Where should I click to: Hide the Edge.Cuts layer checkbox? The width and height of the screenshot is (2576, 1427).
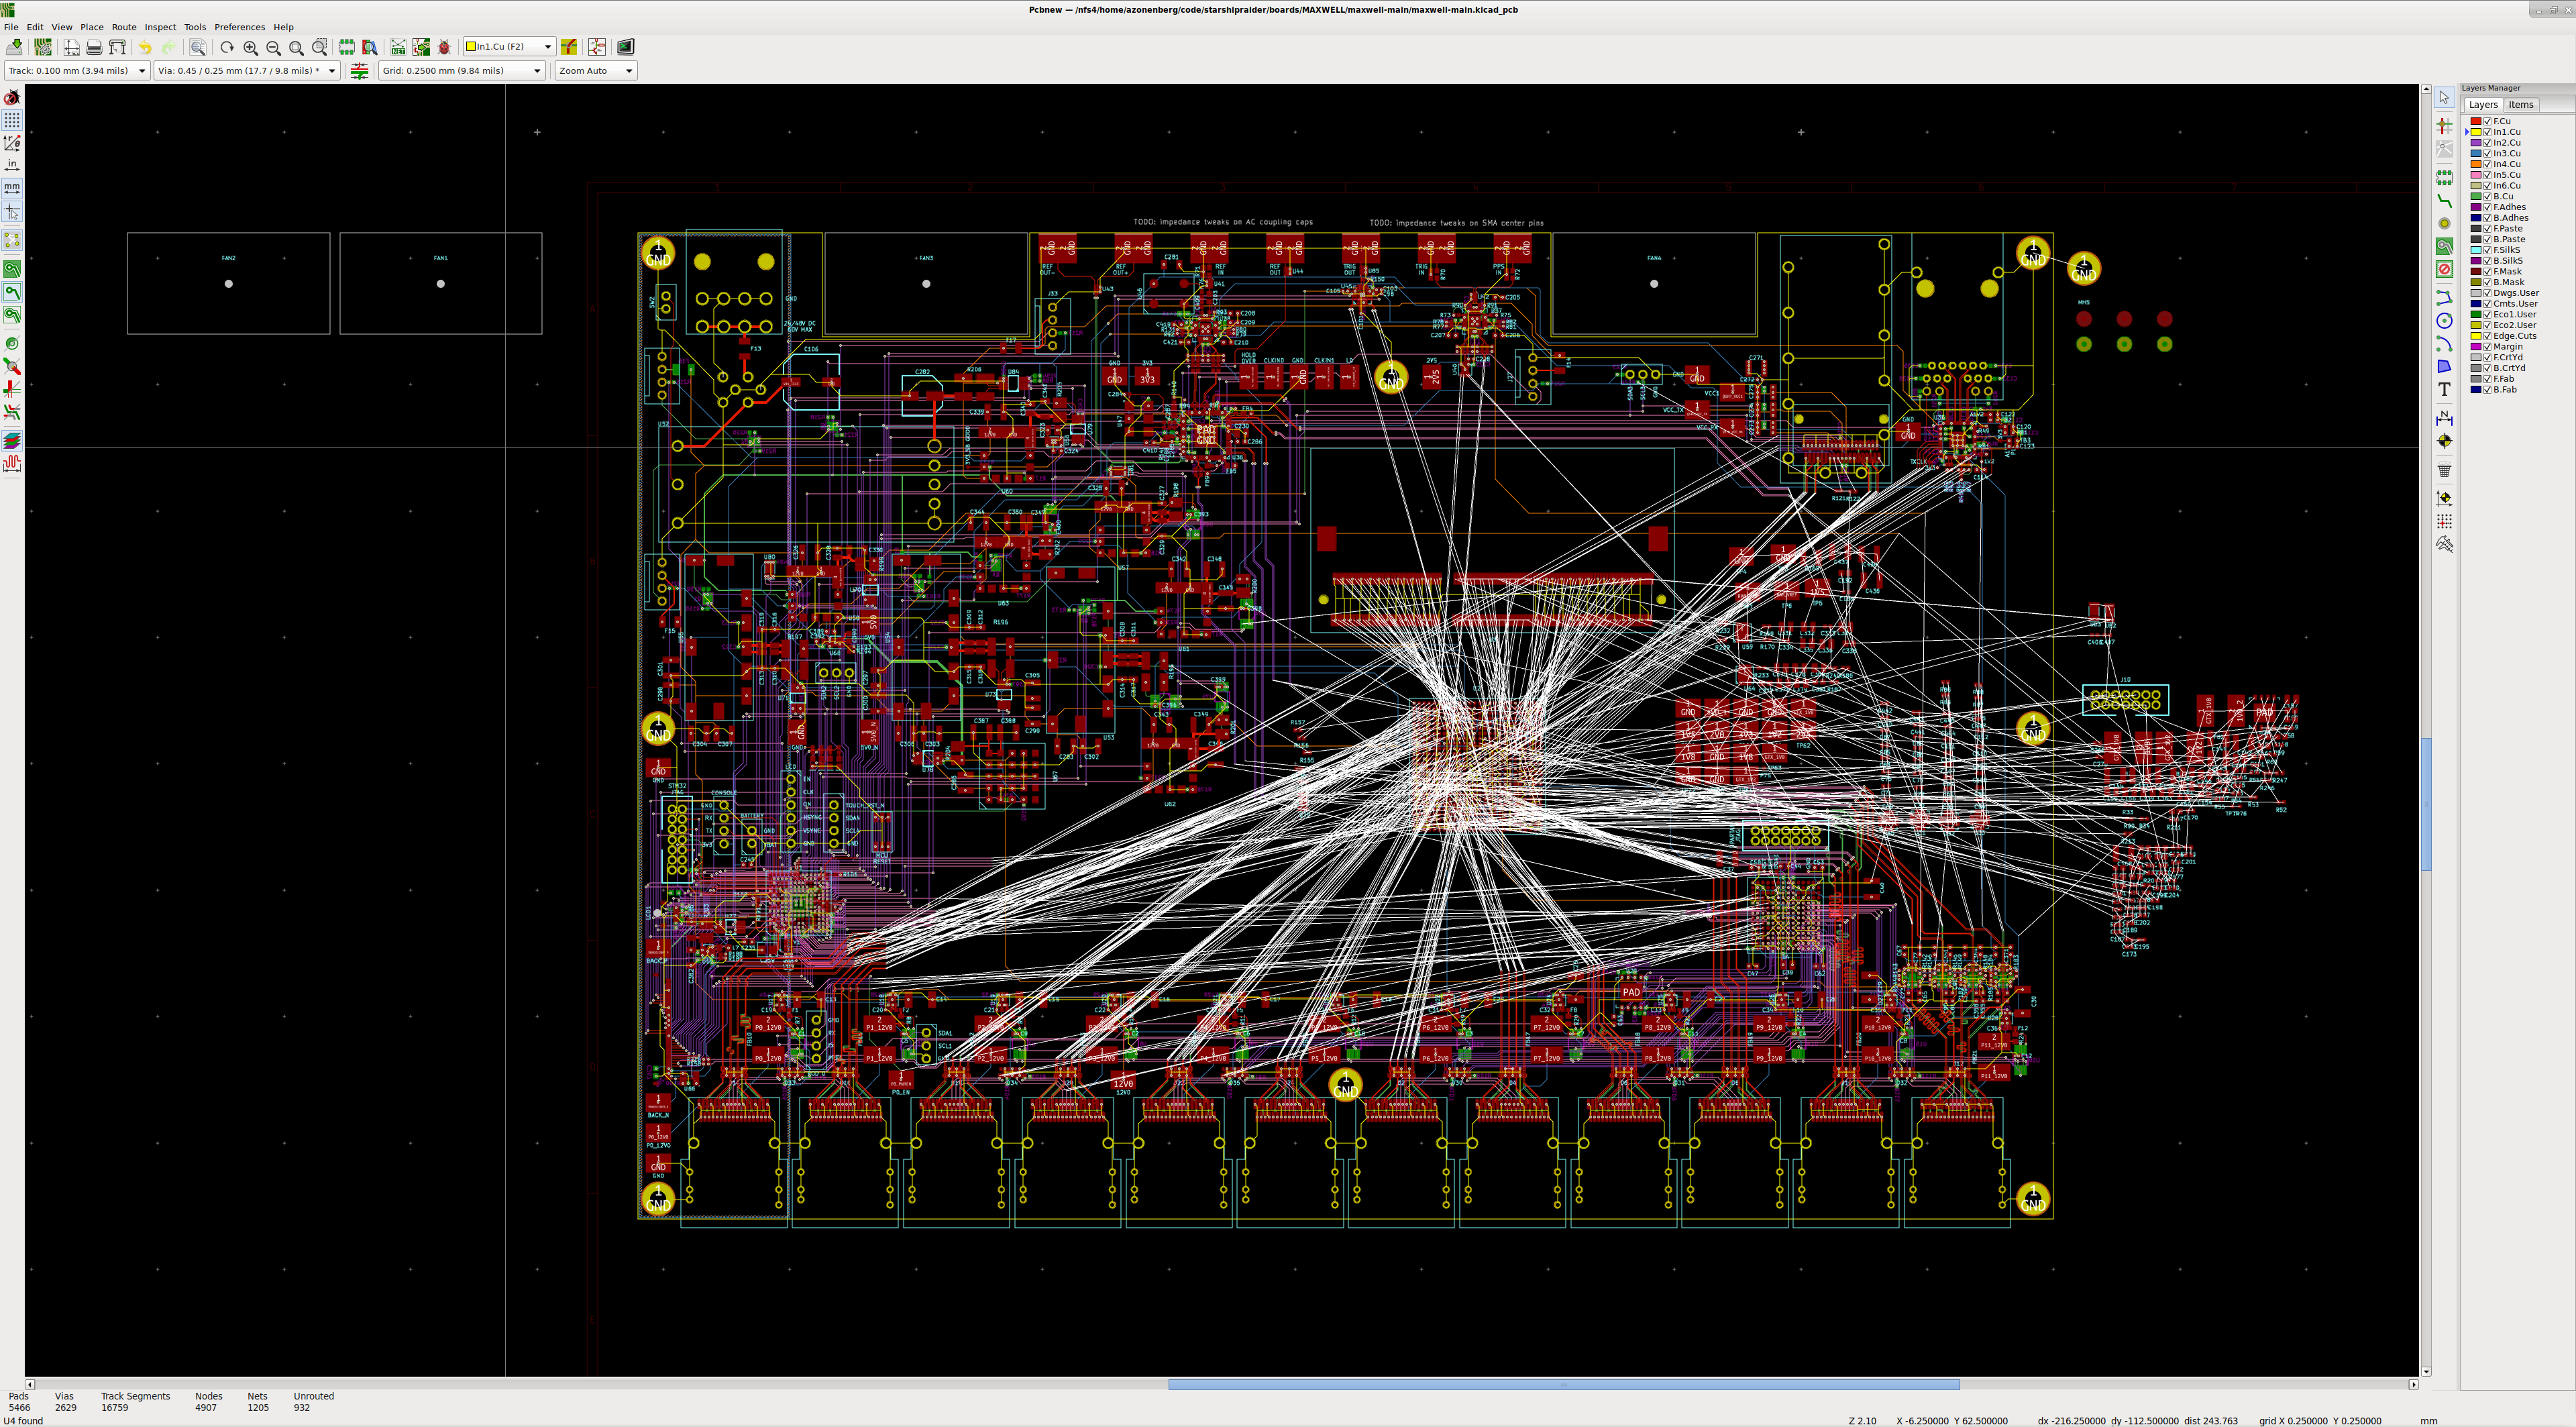pyautogui.click(x=2487, y=336)
